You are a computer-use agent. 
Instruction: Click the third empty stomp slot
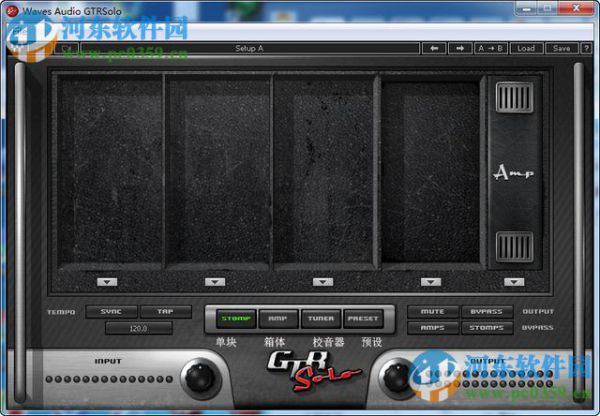(x=324, y=171)
